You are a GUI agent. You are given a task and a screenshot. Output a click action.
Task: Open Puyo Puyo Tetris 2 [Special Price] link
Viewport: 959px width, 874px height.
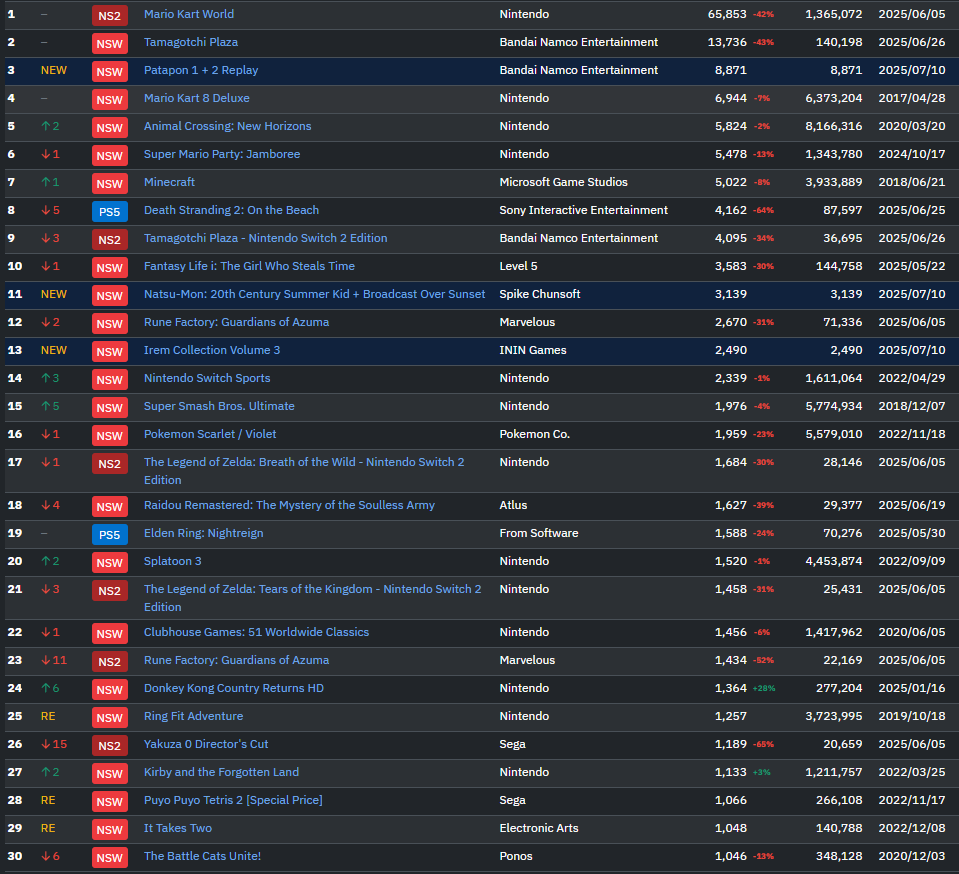233,801
